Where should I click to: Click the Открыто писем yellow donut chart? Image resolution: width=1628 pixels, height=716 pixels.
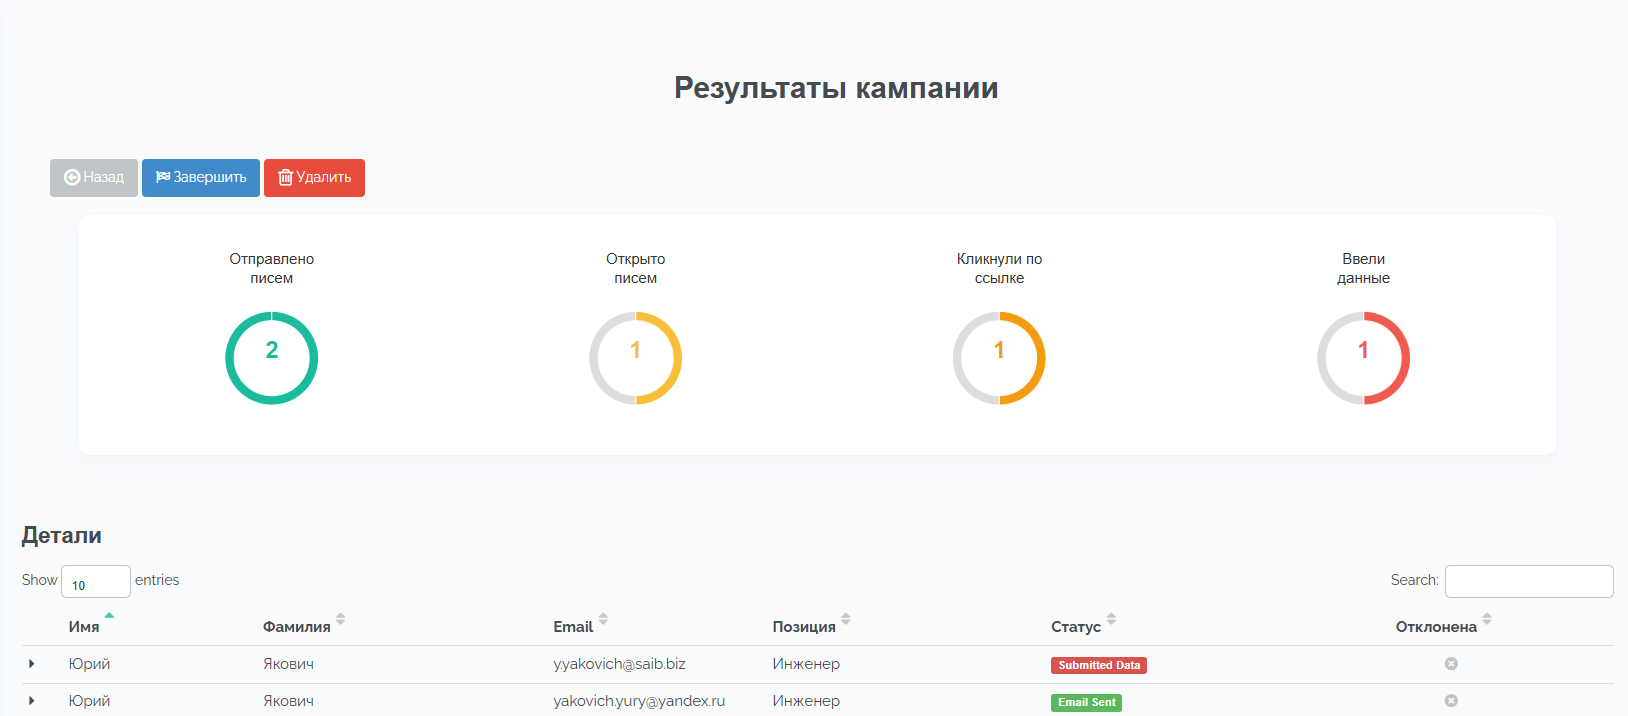click(636, 358)
